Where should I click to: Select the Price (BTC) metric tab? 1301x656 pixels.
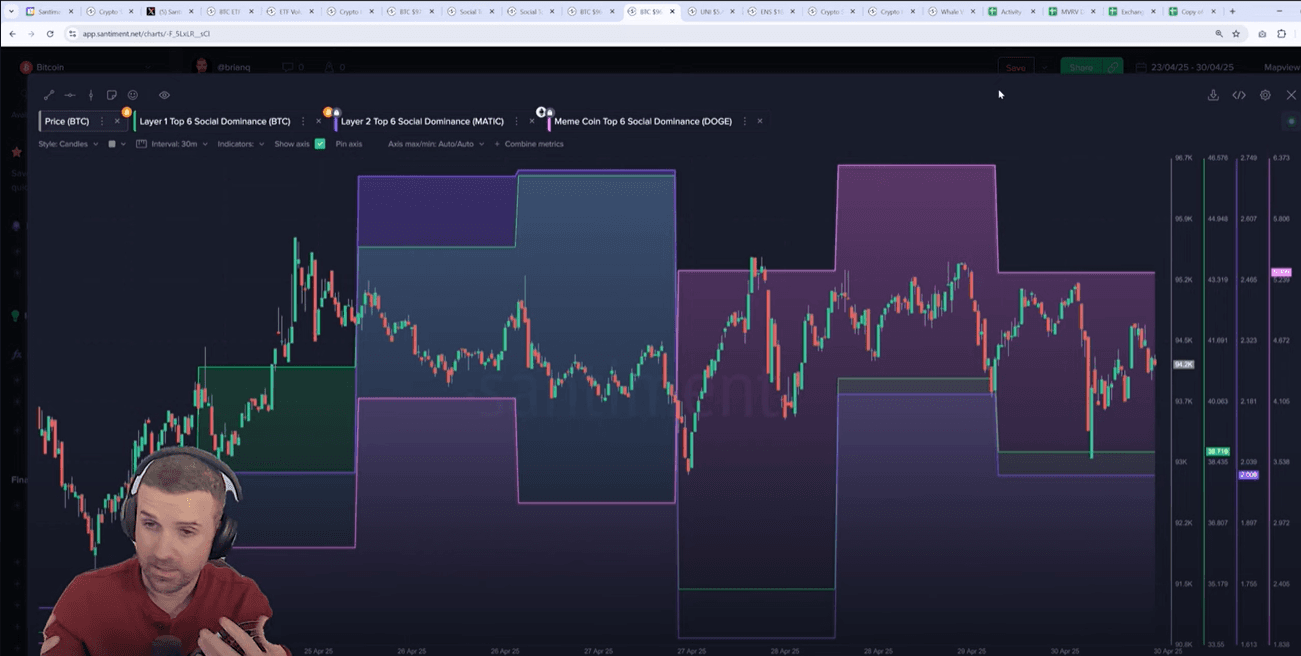click(x=67, y=121)
